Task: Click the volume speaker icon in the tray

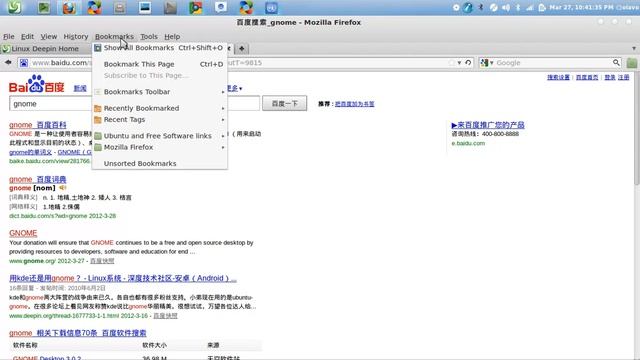Action: point(506,7)
